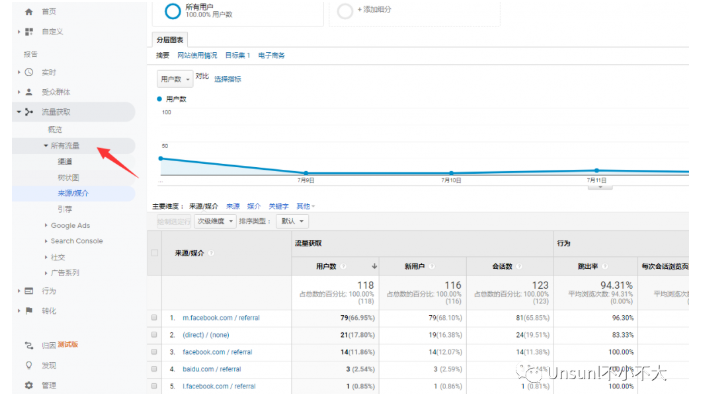Click help icon beside 新用户 header
This screenshot has height=394, width=705.
pyautogui.click(x=431, y=266)
